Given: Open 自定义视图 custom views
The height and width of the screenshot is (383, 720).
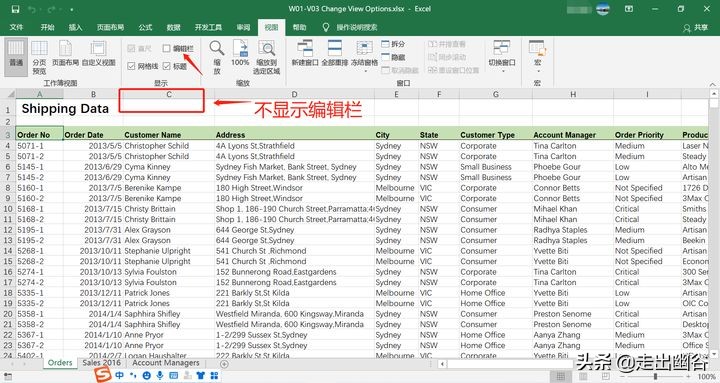Looking at the screenshot, I should click(98, 53).
